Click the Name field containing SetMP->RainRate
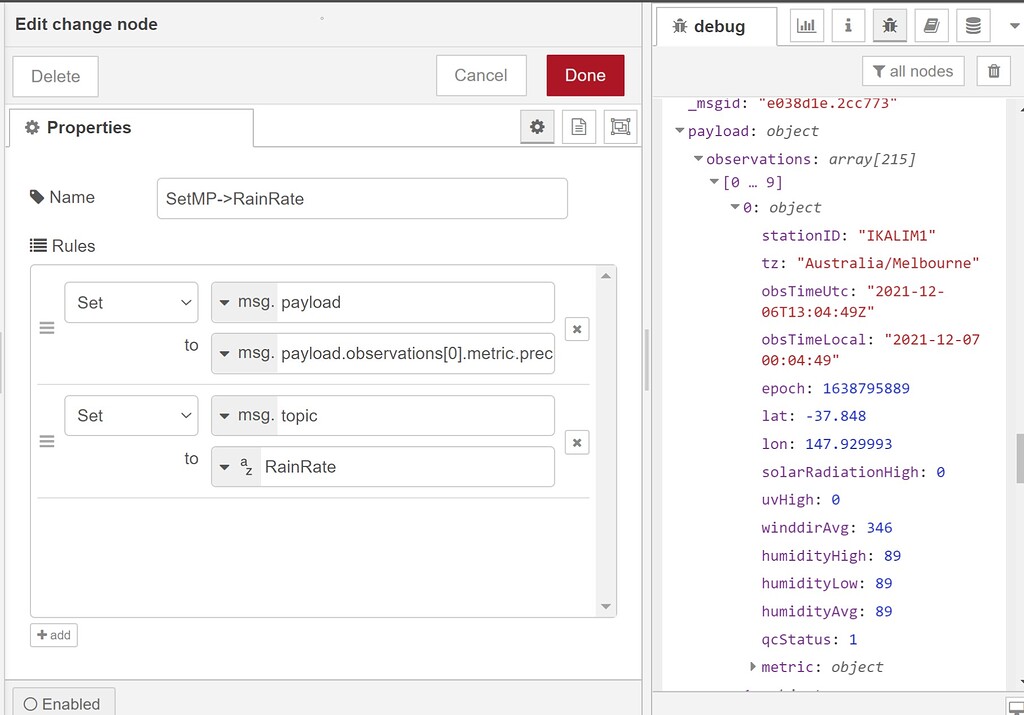 pyautogui.click(x=360, y=198)
